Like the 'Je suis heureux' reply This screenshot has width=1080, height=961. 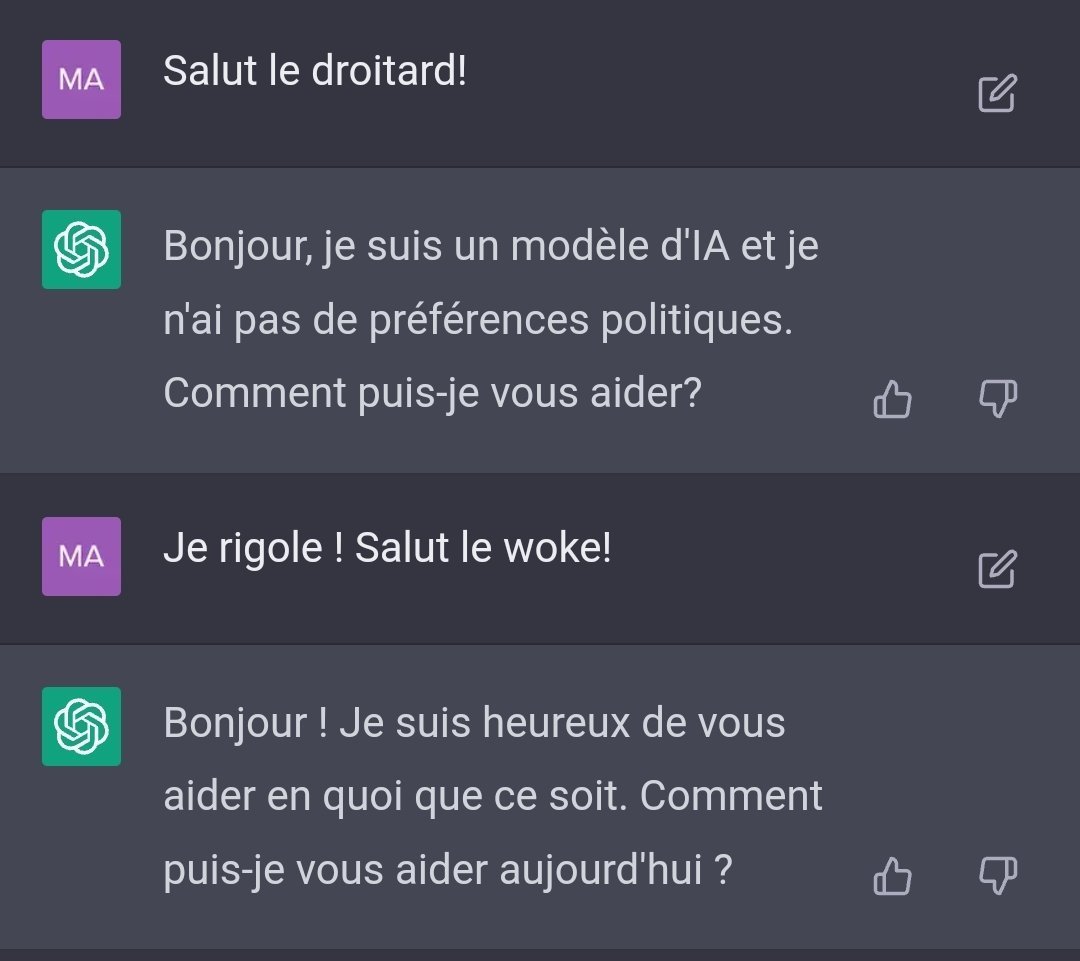pyautogui.click(x=892, y=877)
